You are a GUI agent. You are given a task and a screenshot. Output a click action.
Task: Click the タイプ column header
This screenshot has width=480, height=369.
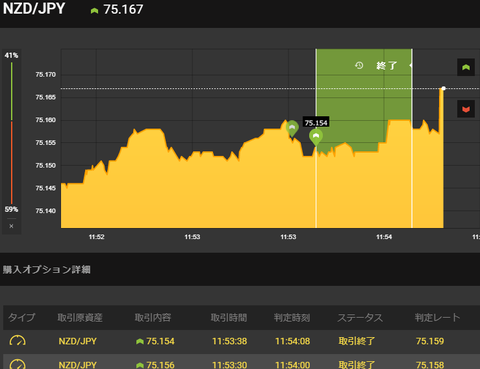point(21,317)
